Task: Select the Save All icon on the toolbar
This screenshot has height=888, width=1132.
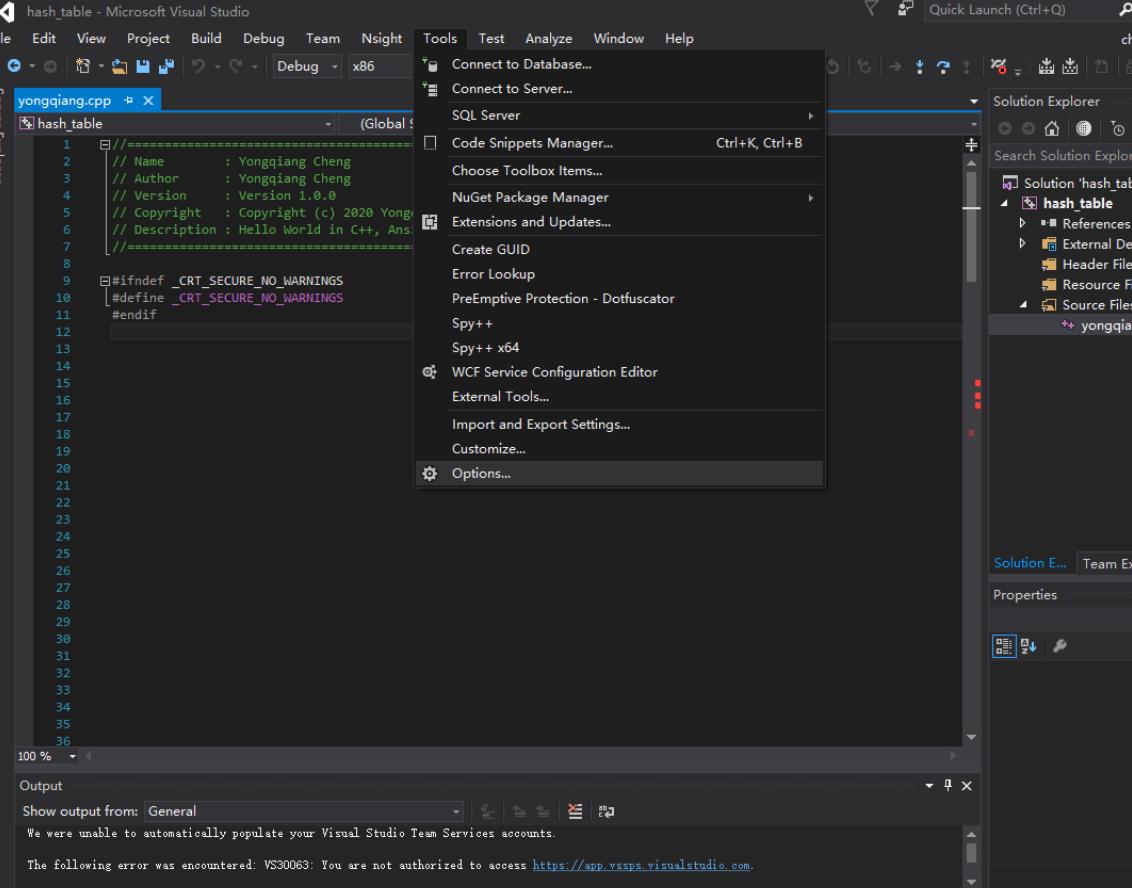Action: tap(165, 65)
